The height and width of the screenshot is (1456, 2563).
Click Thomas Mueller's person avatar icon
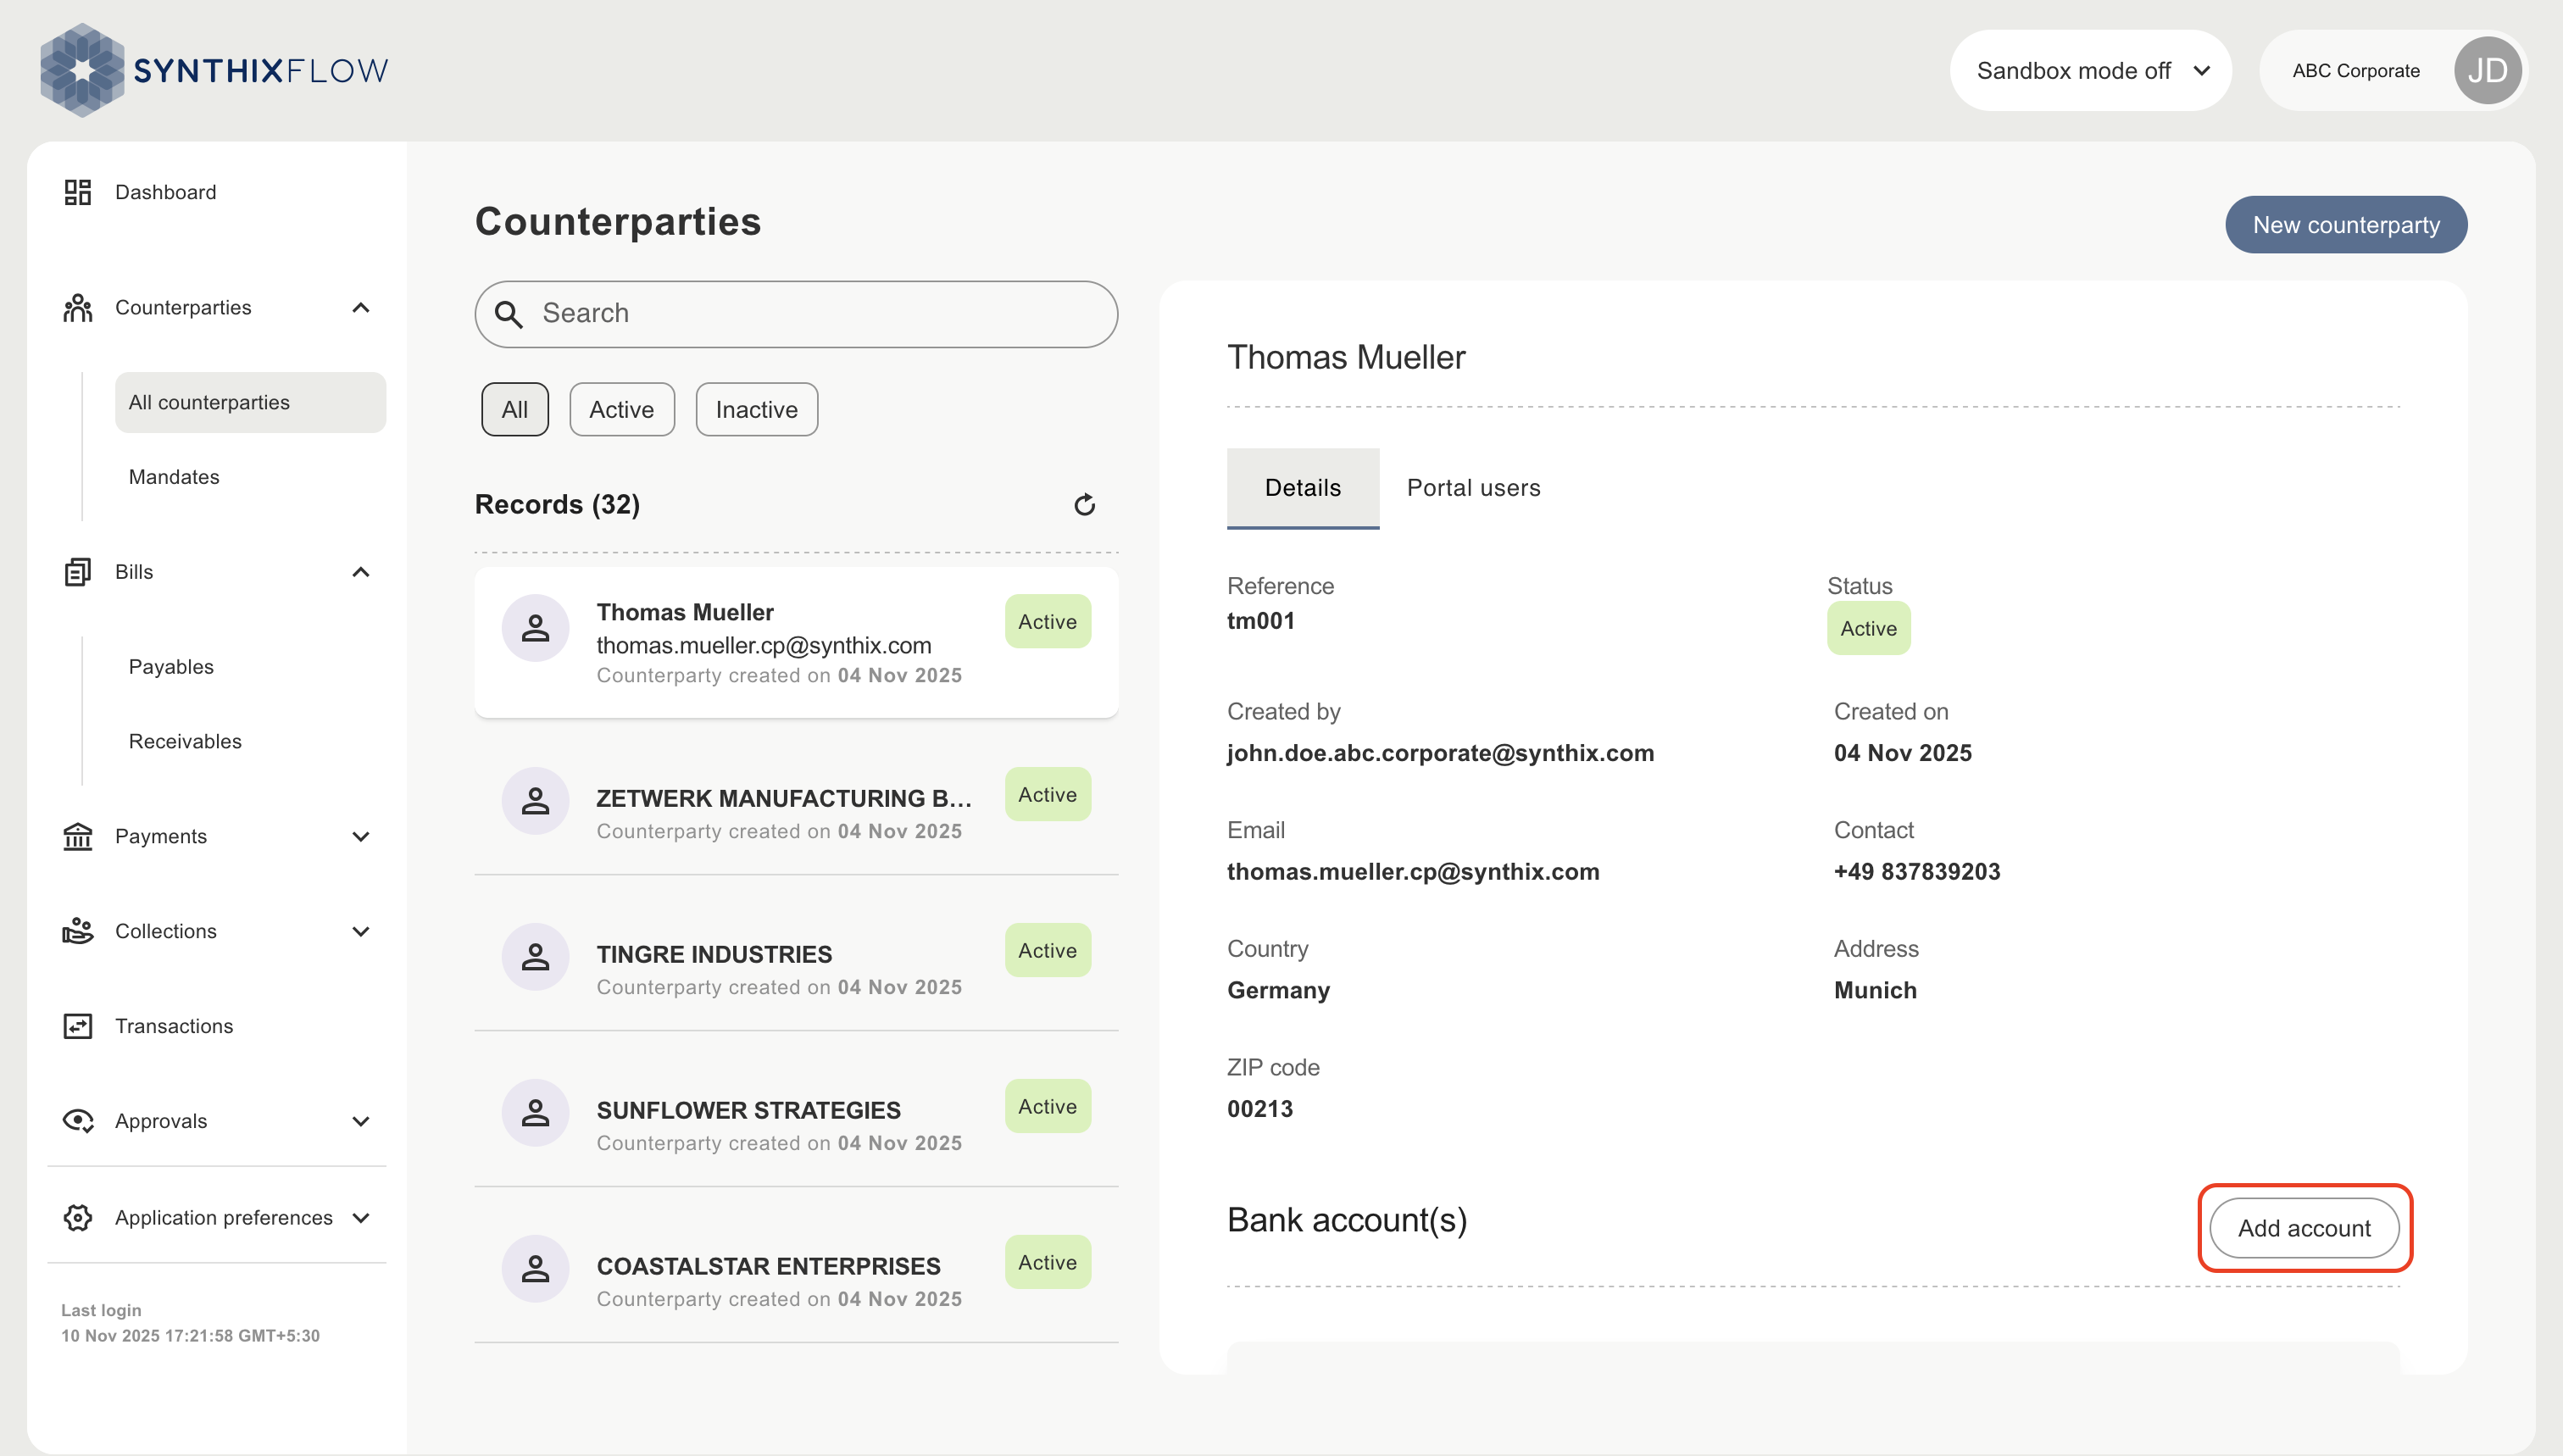point(535,628)
